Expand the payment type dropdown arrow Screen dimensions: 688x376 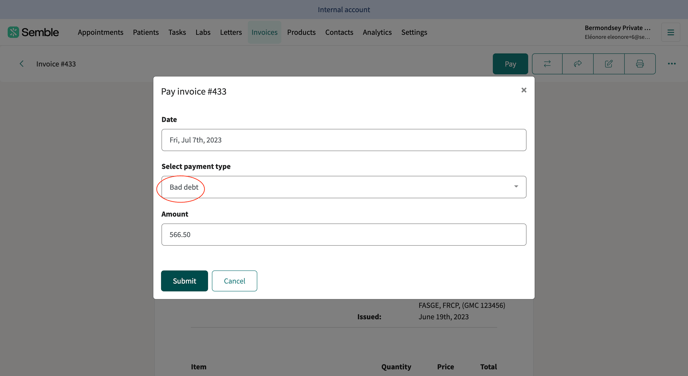click(516, 186)
